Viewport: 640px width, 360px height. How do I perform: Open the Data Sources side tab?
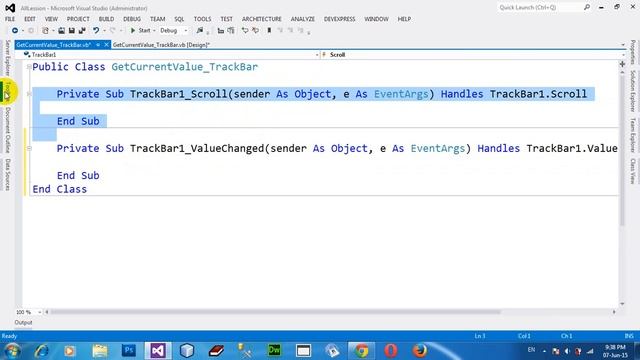(7, 175)
